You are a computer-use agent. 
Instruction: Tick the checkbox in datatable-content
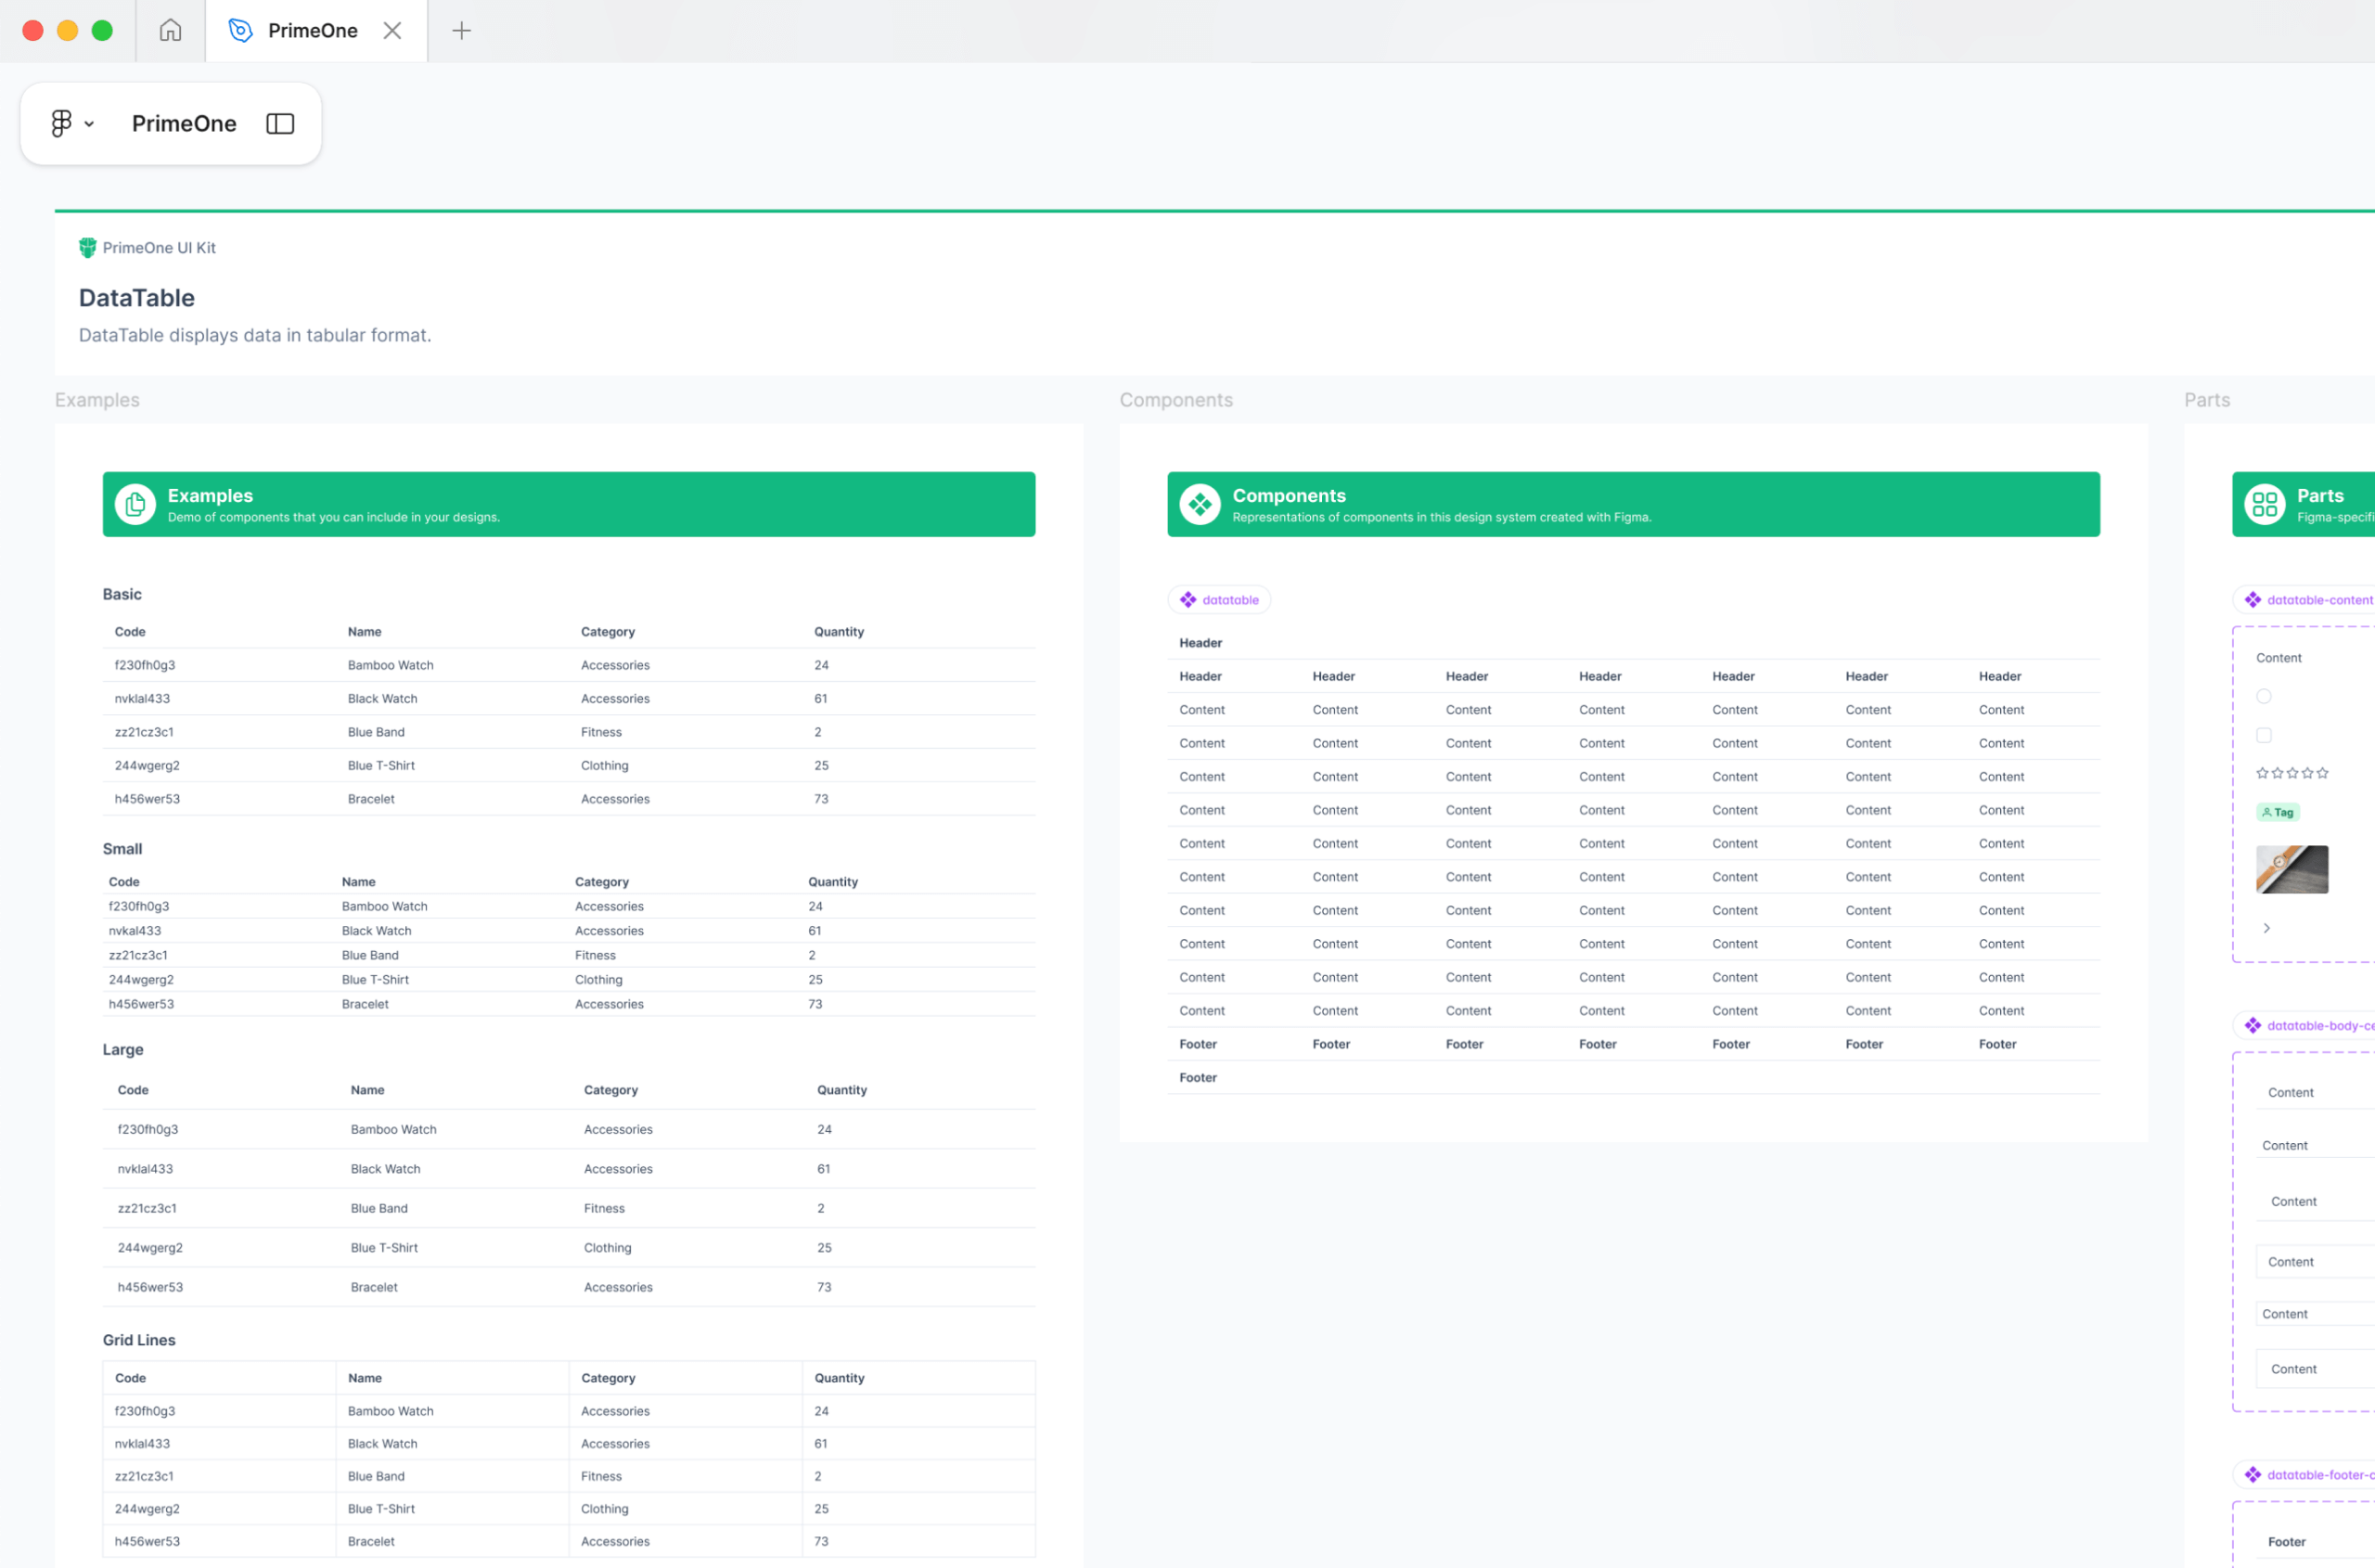click(2264, 735)
